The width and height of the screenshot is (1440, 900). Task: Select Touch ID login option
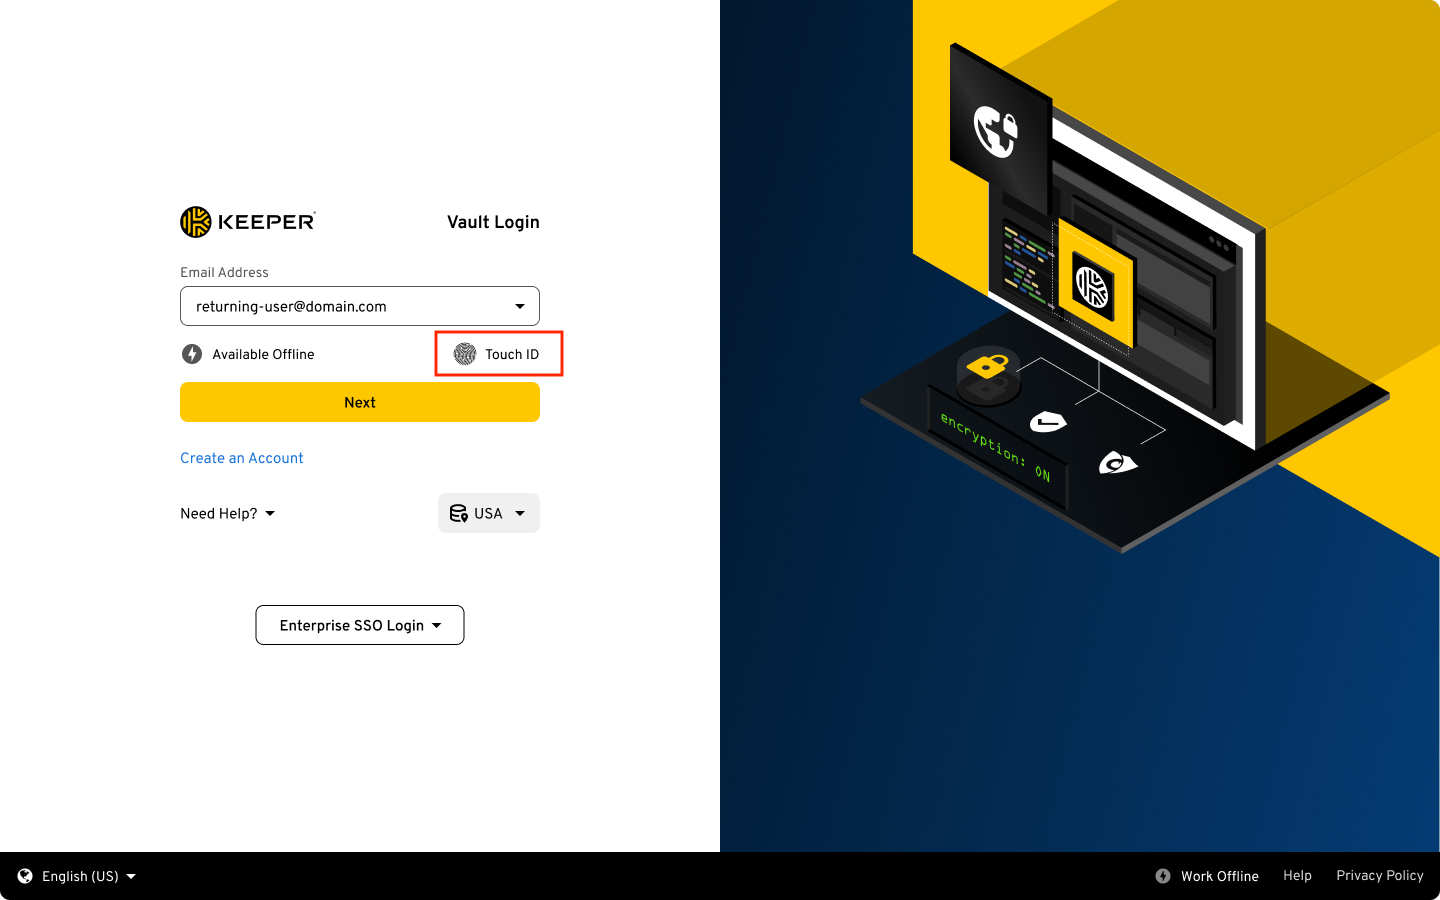[x=498, y=354]
